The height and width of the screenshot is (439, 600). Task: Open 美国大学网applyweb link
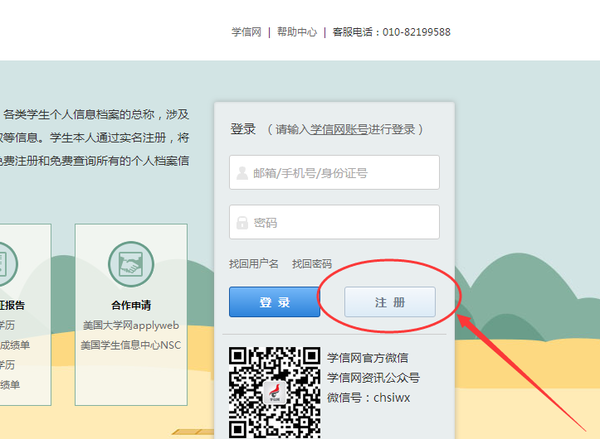coord(131,326)
